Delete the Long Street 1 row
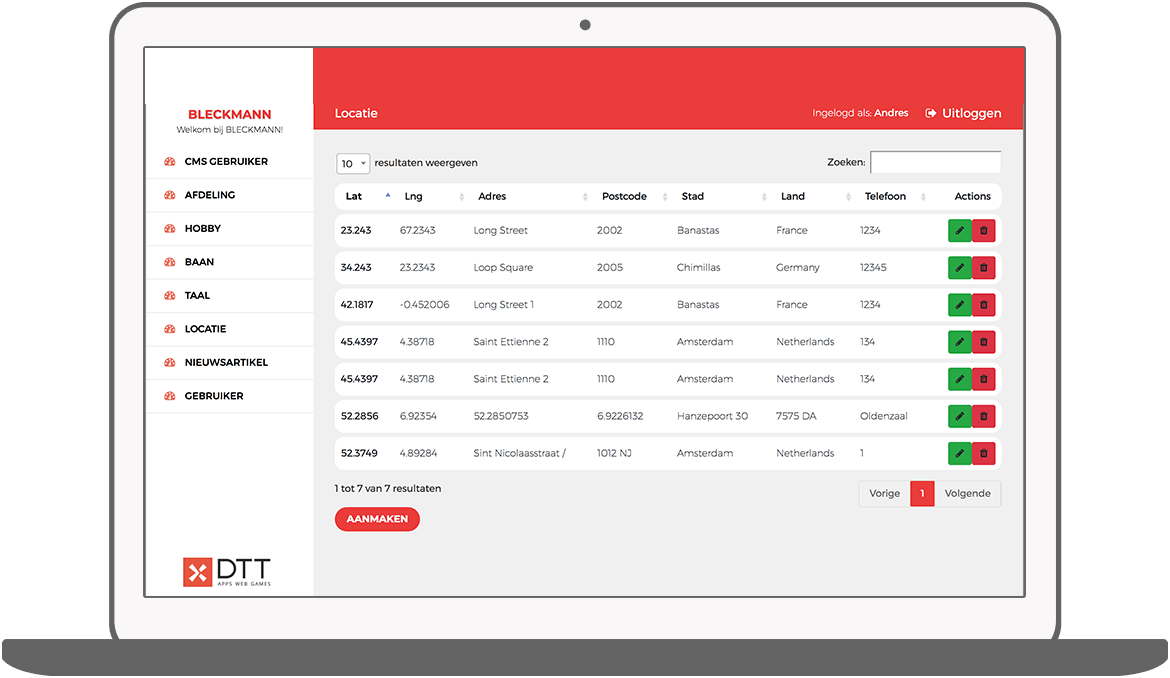This screenshot has height=678, width=1170. pyautogui.click(x=983, y=304)
